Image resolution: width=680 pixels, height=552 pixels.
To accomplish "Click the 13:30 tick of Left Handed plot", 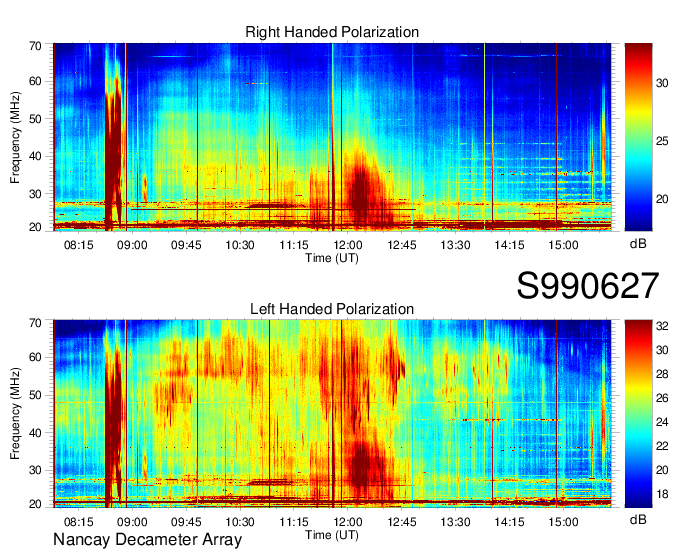I will 455,522.
